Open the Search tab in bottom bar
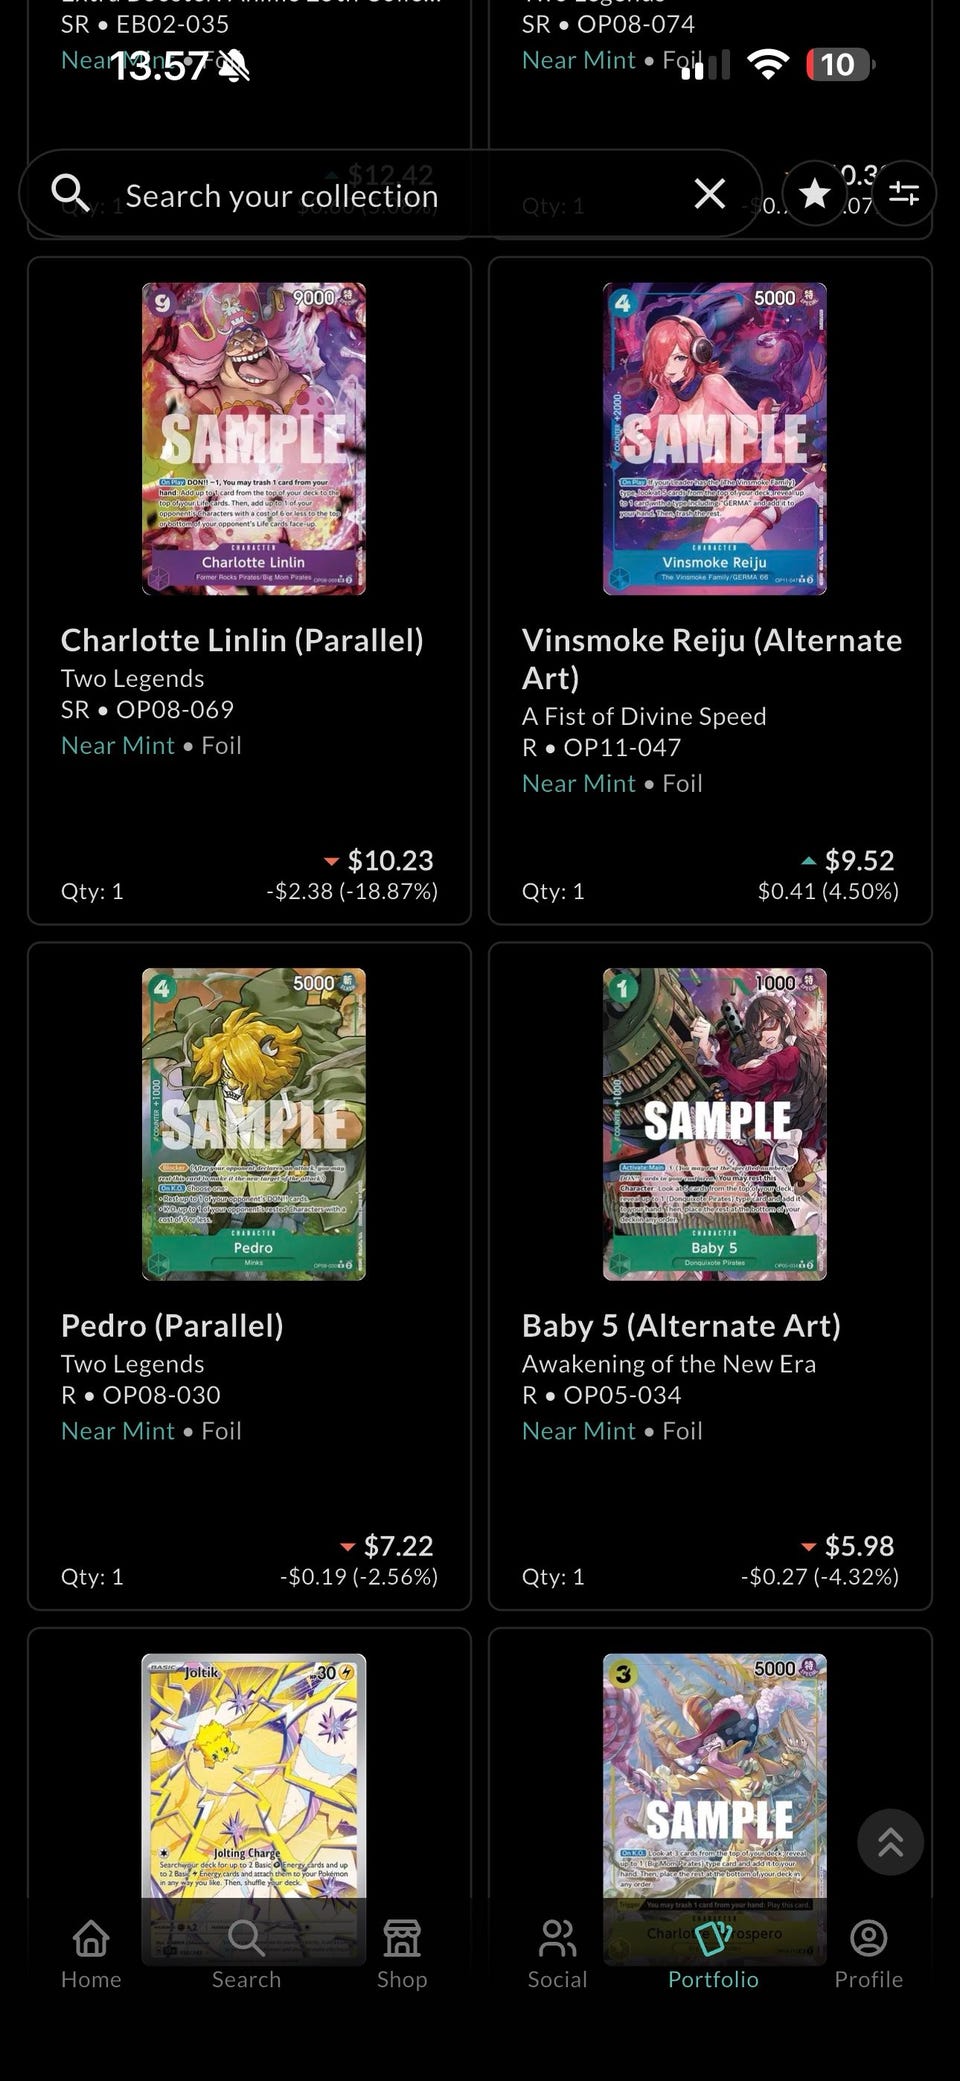The height and width of the screenshot is (2081, 960). click(246, 1954)
